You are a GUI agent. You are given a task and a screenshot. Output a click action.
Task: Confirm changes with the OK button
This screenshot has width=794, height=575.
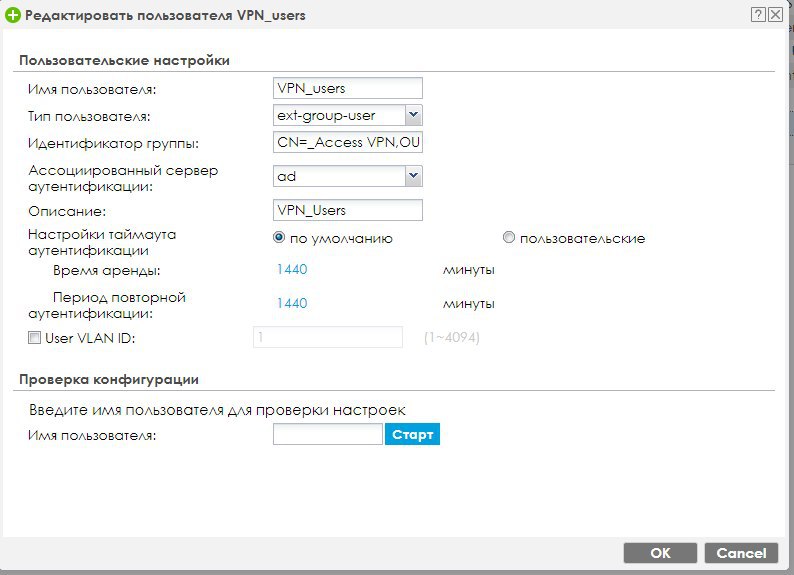click(x=660, y=552)
